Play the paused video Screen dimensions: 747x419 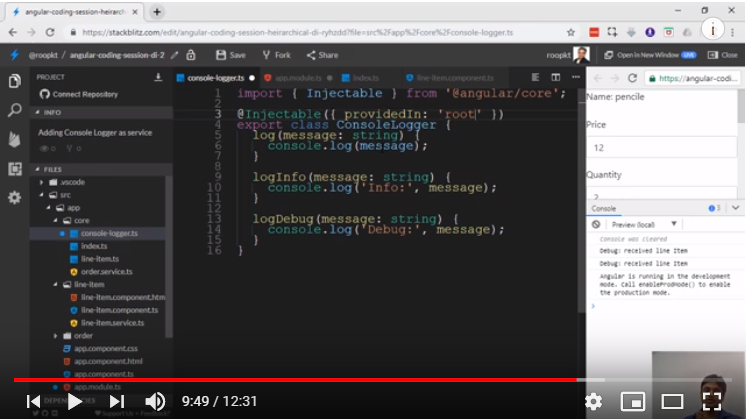[75, 402]
